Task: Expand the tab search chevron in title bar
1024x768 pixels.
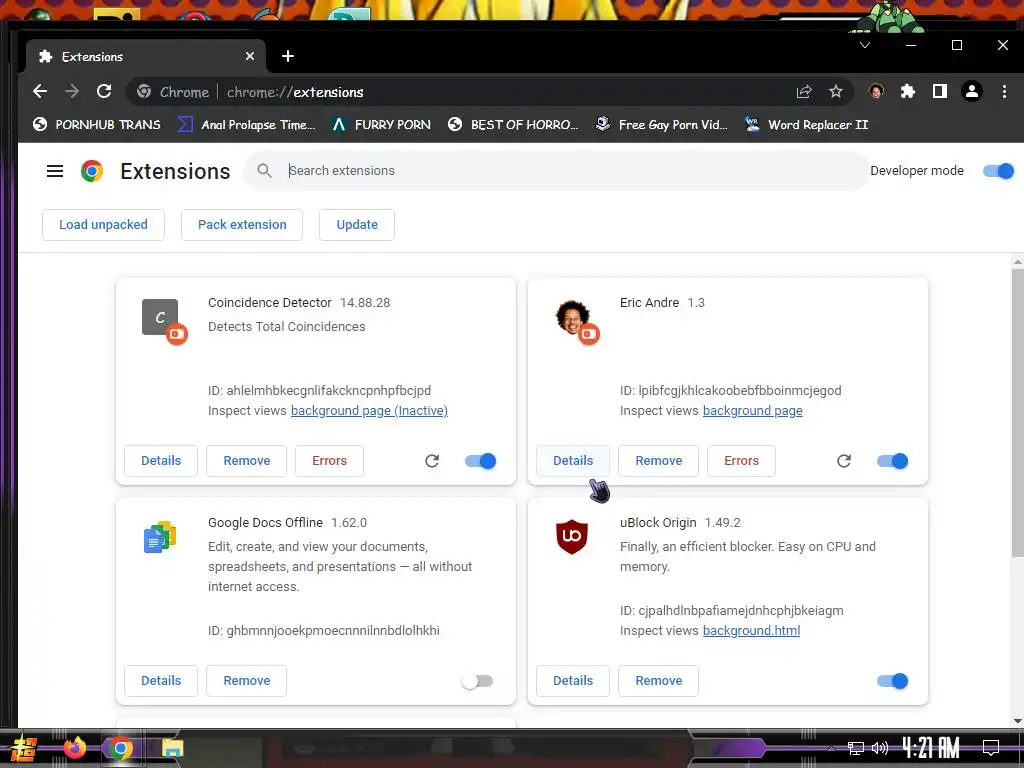Action: (x=865, y=45)
